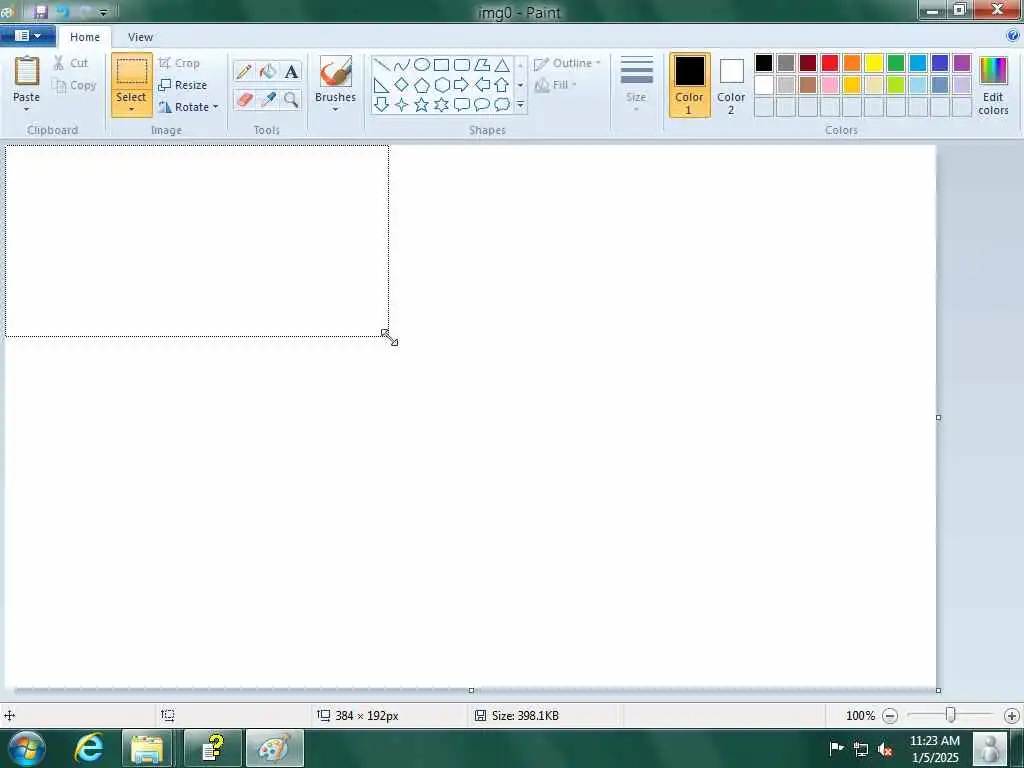Image resolution: width=1024 pixels, height=768 pixels.
Task: Choose the Rounded rectangular callout shape
Action: [462, 104]
